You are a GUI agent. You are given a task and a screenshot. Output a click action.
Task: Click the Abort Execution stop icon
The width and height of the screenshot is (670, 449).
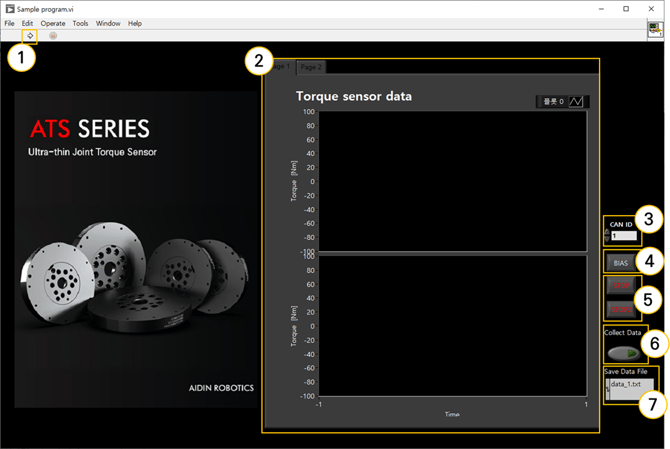[52, 35]
